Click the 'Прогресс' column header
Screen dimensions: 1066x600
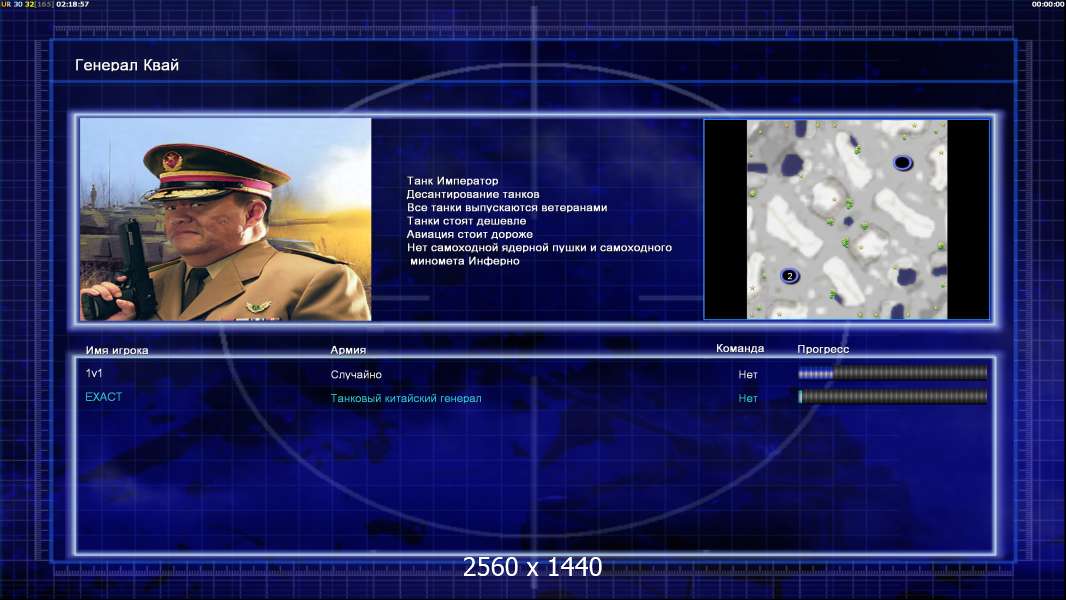point(823,349)
